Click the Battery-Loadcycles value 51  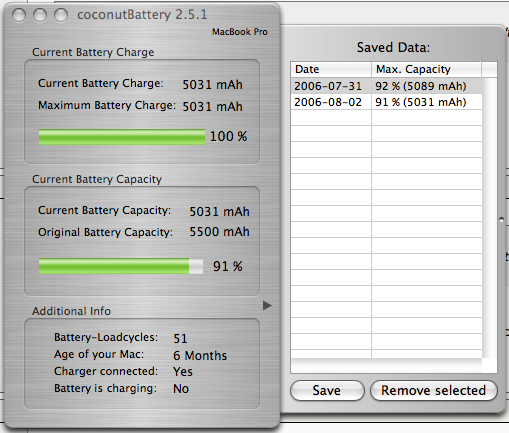(180, 338)
